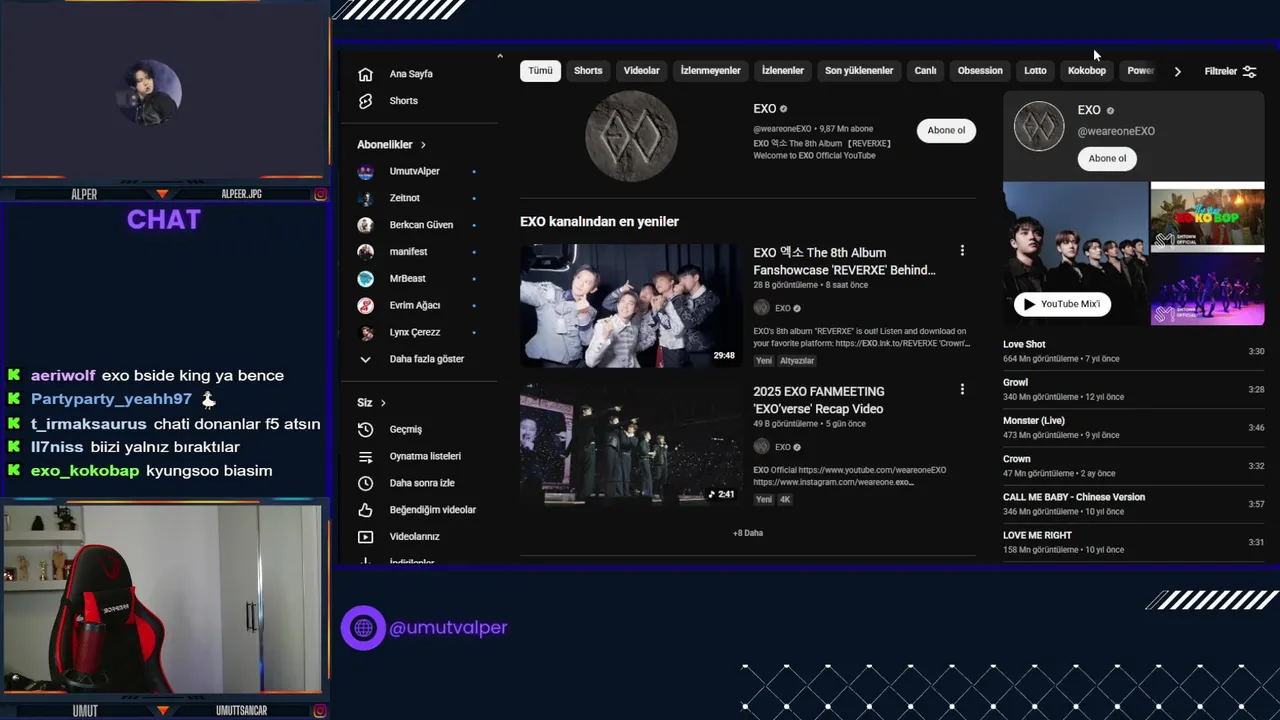Image resolution: width=1280 pixels, height=720 pixels.
Task: Click @weareoneEXO handle in right panel
Action: pos(1116,131)
